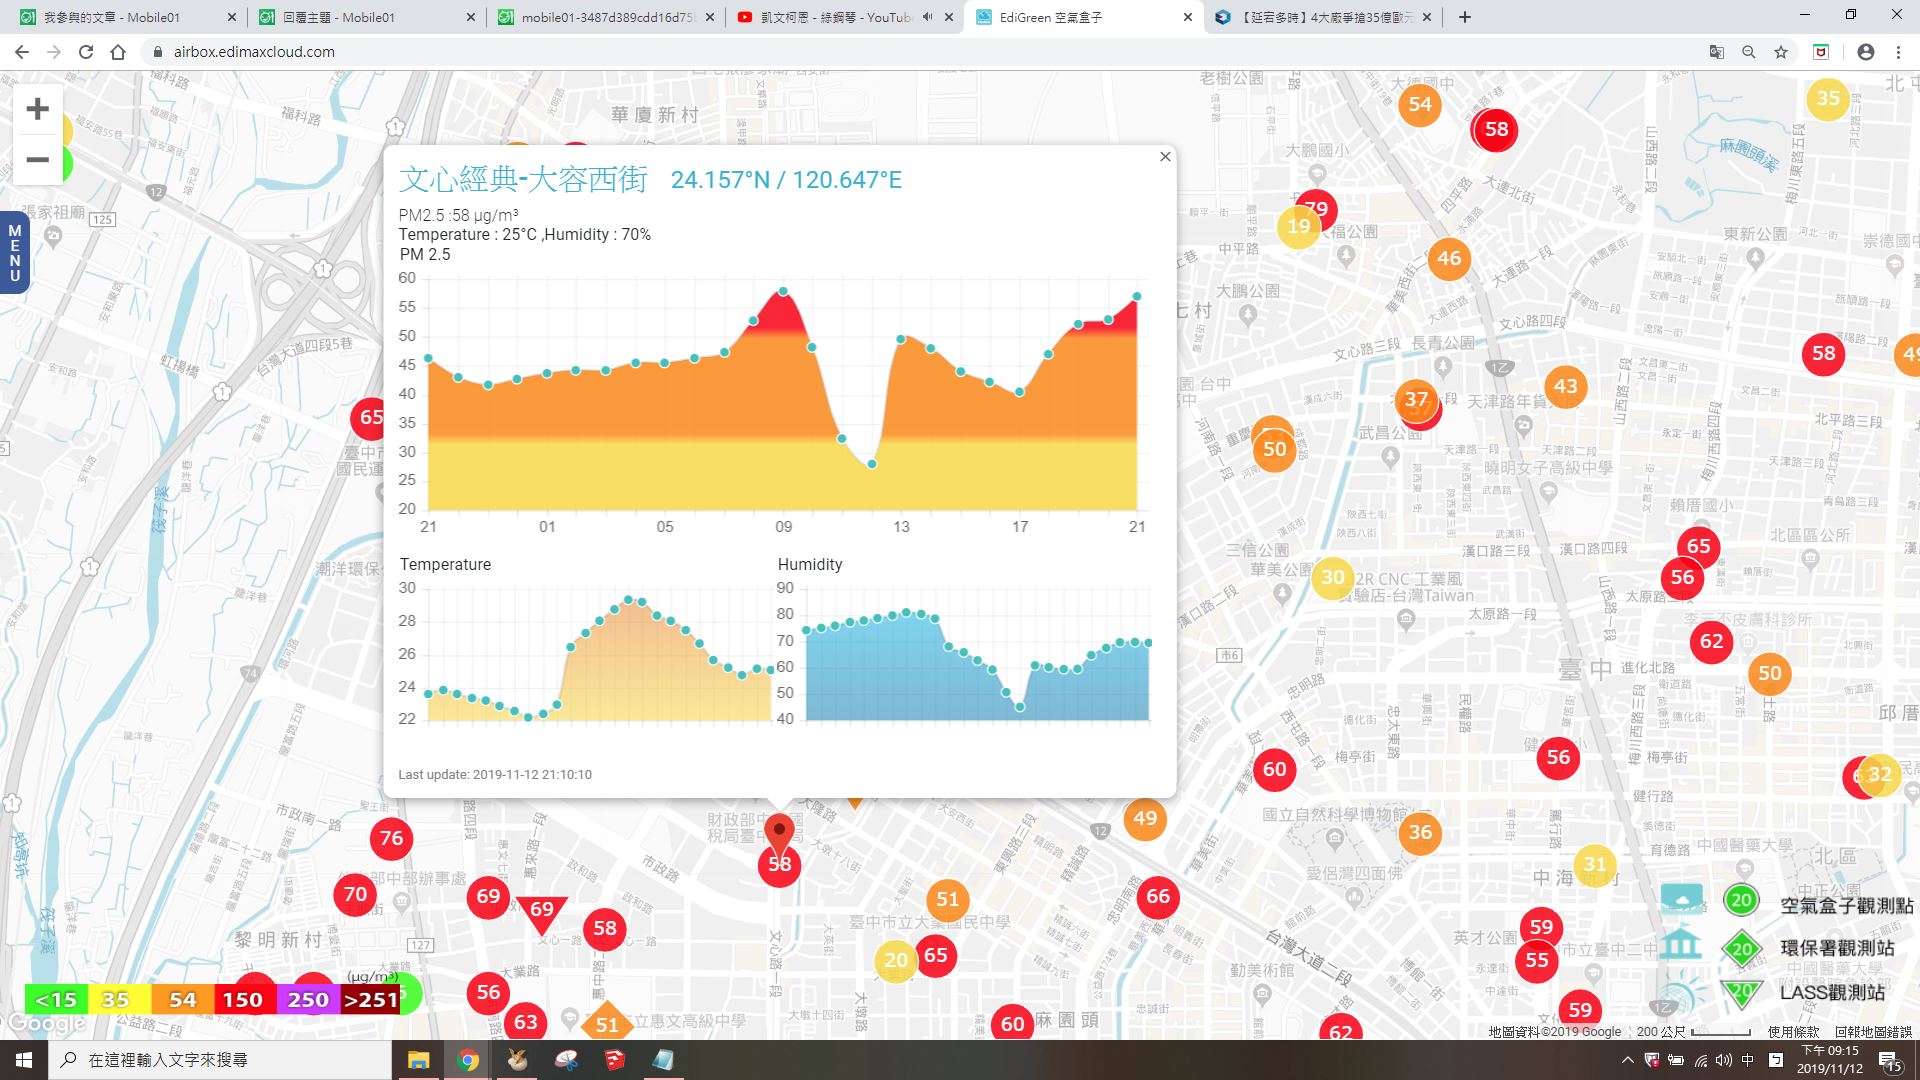Bookmark this page with star icon

click(x=1781, y=52)
